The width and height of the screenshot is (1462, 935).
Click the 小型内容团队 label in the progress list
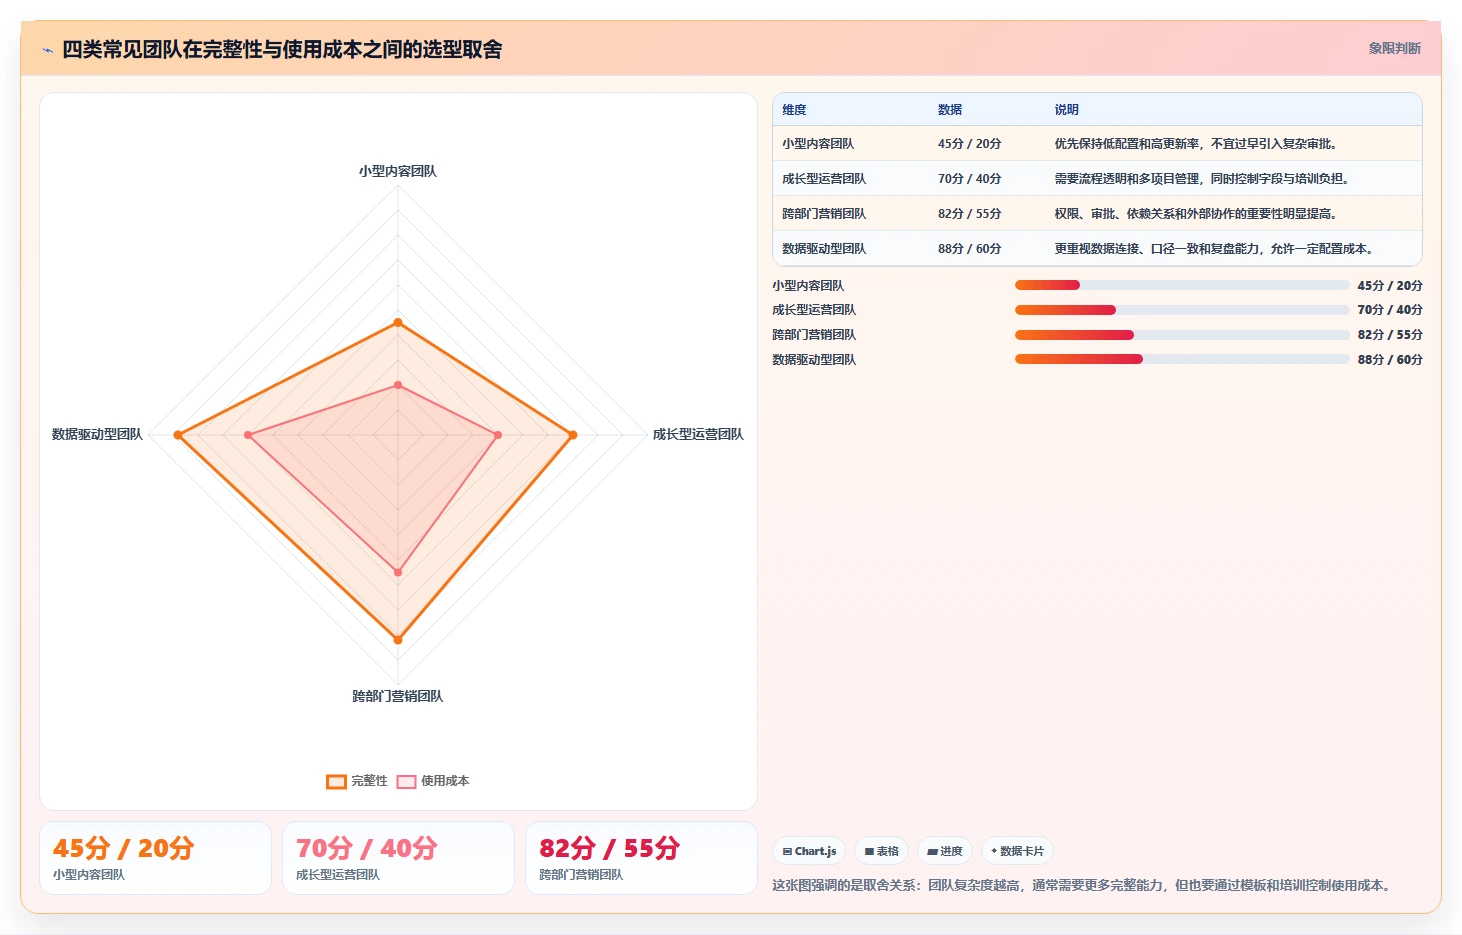[x=808, y=286]
